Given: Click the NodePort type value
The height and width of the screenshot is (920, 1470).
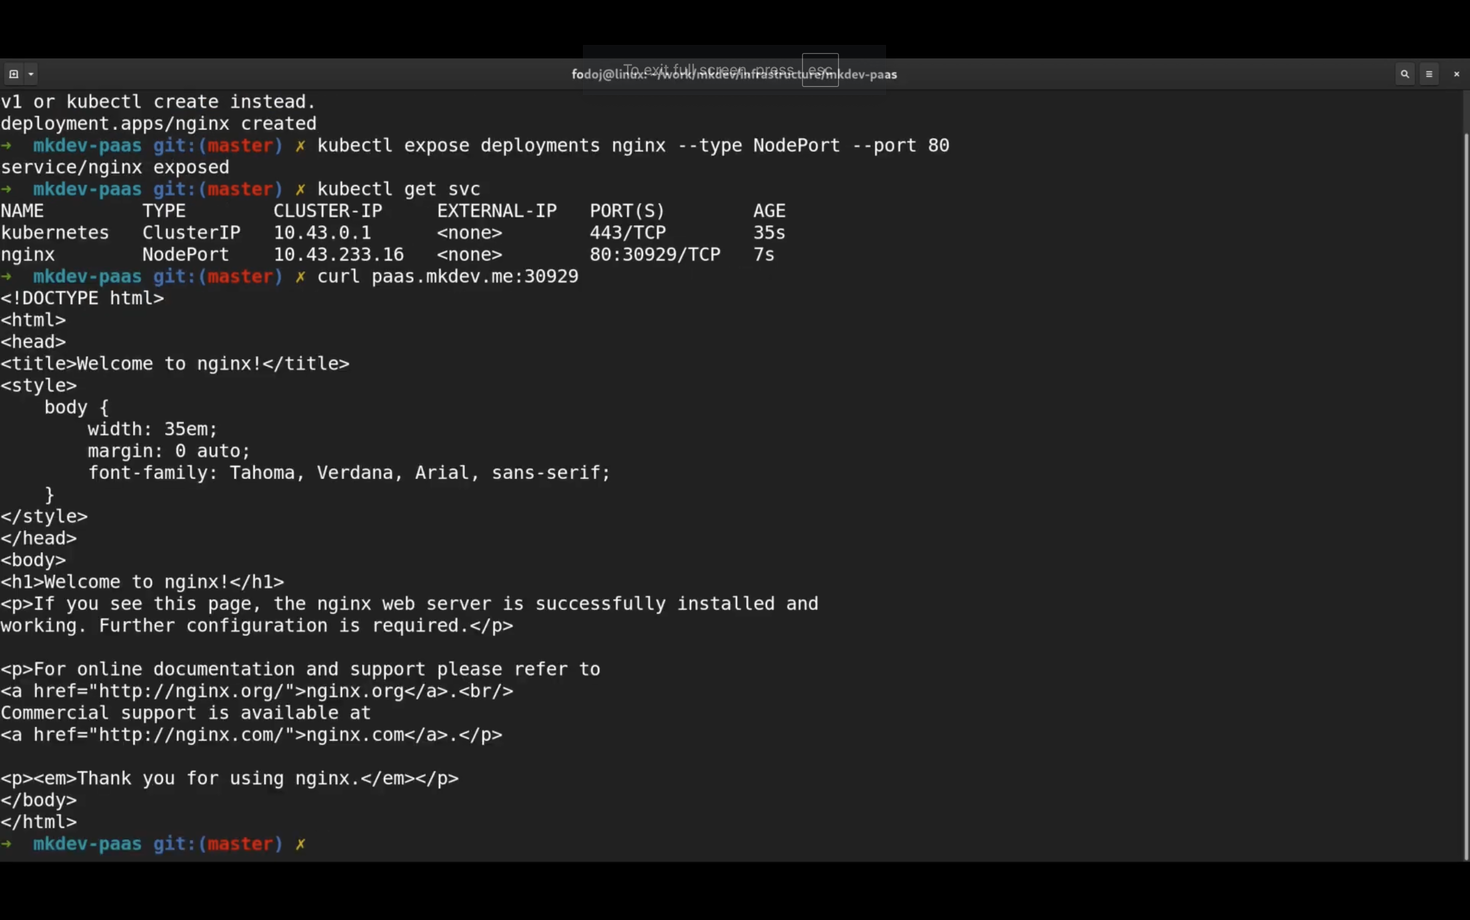Looking at the screenshot, I should (x=186, y=255).
